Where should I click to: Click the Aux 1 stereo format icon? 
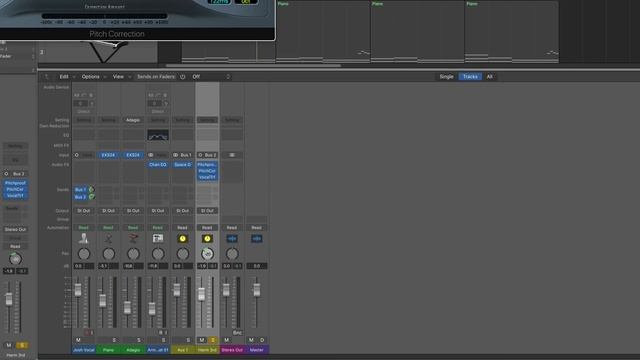[x=176, y=155]
